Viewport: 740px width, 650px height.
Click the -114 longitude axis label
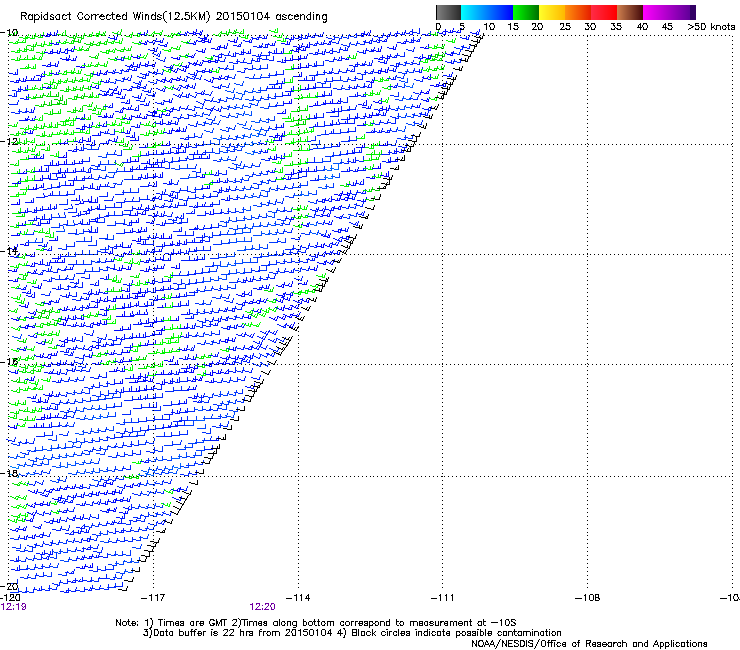pyautogui.click(x=298, y=598)
